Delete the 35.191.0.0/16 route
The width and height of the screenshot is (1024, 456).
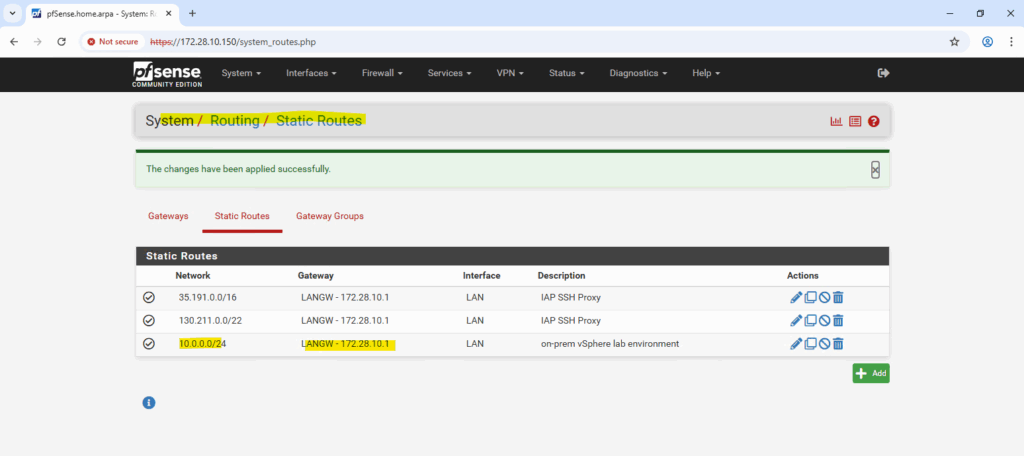pos(839,297)
